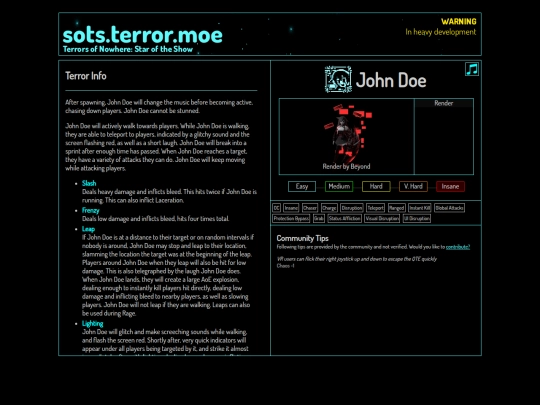Click the Charge tag
This screenshot has height=405, width=540.
[x=329, y=208]
